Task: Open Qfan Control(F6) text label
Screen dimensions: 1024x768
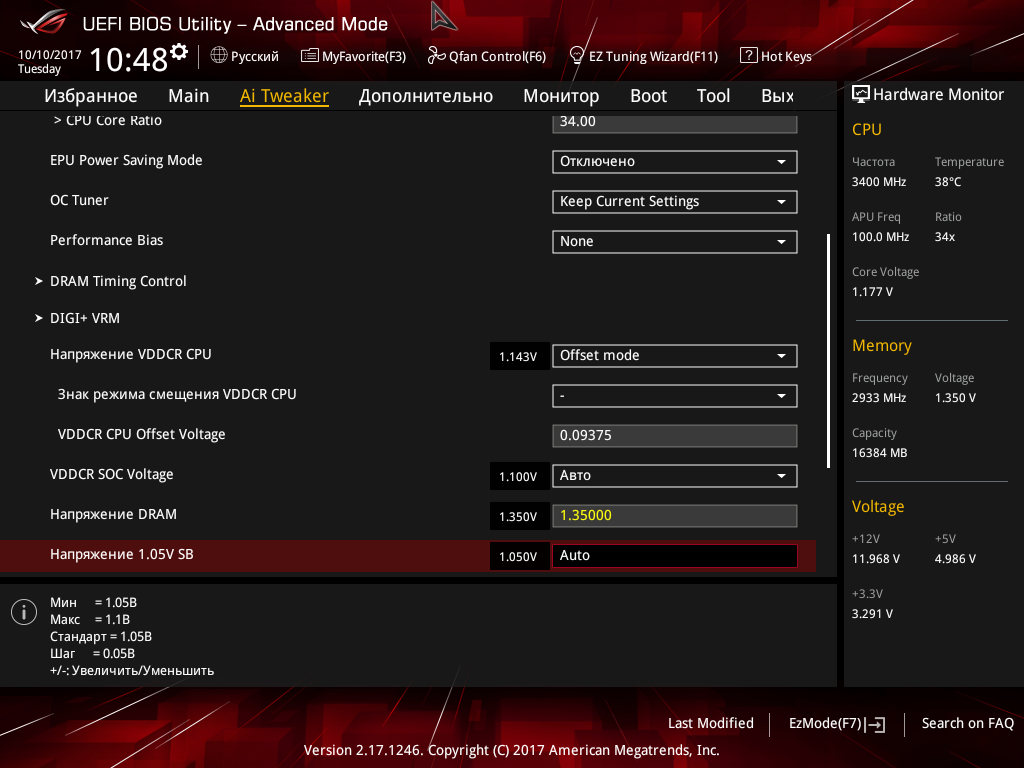Action: 497,57
